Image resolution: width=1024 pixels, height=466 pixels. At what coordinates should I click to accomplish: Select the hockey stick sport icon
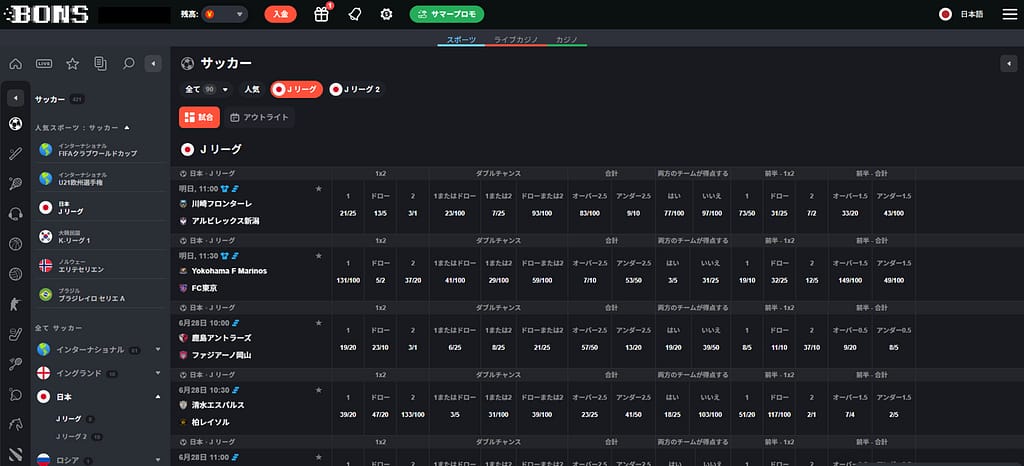coord(16,334)
